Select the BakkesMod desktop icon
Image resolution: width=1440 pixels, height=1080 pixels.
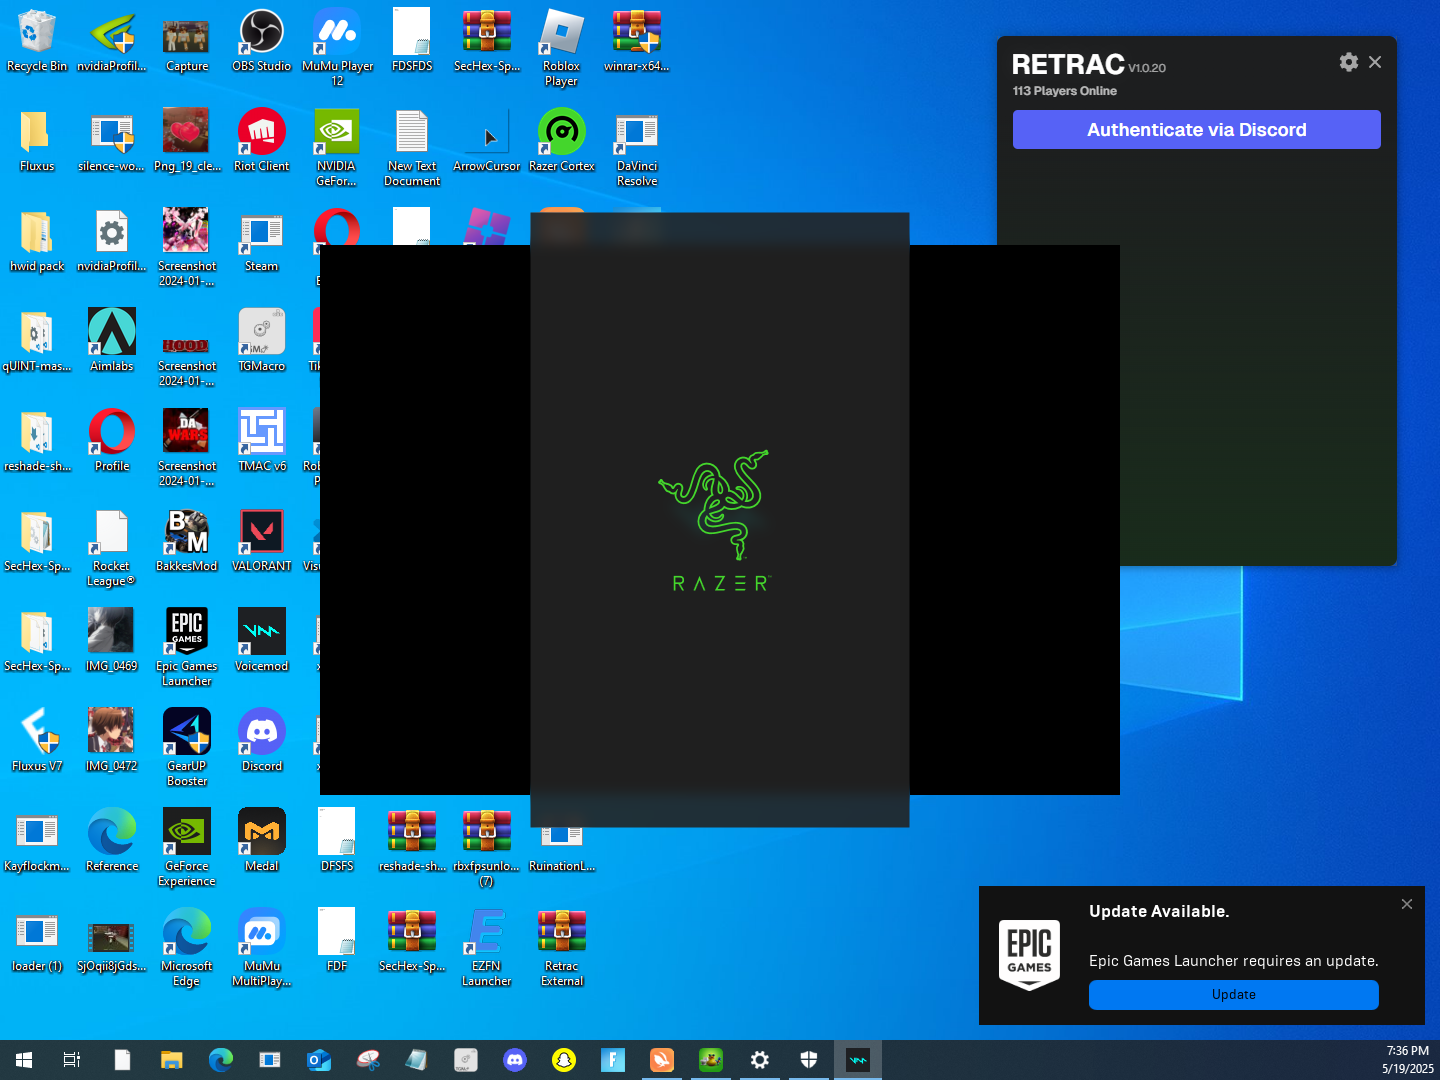pyautogui.click(x=187, y=541)
